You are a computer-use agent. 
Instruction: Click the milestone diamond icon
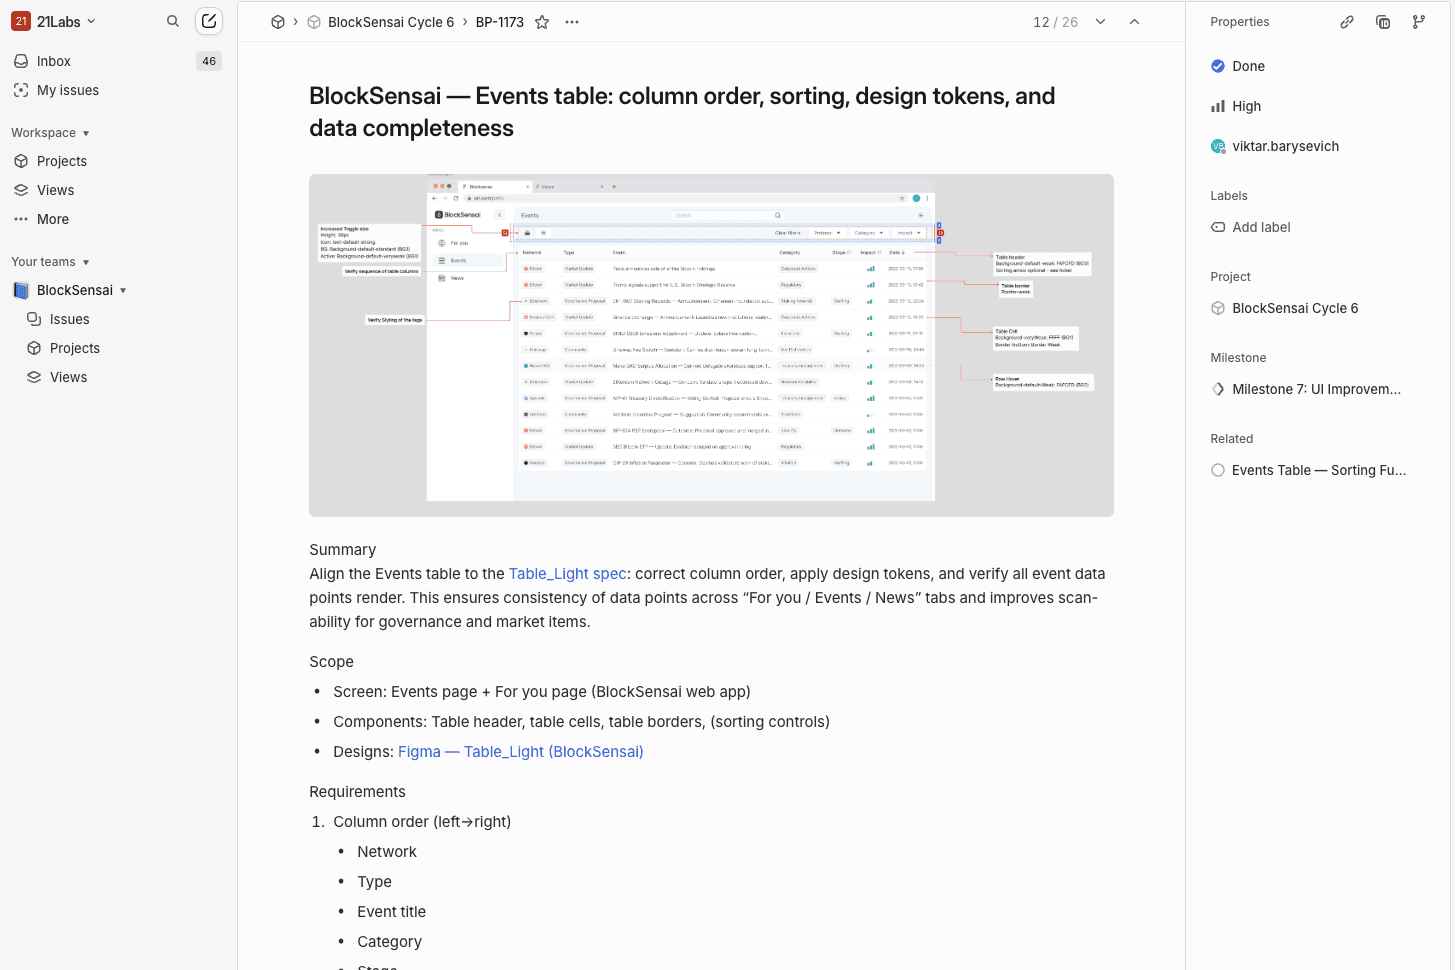(1218, 389)
